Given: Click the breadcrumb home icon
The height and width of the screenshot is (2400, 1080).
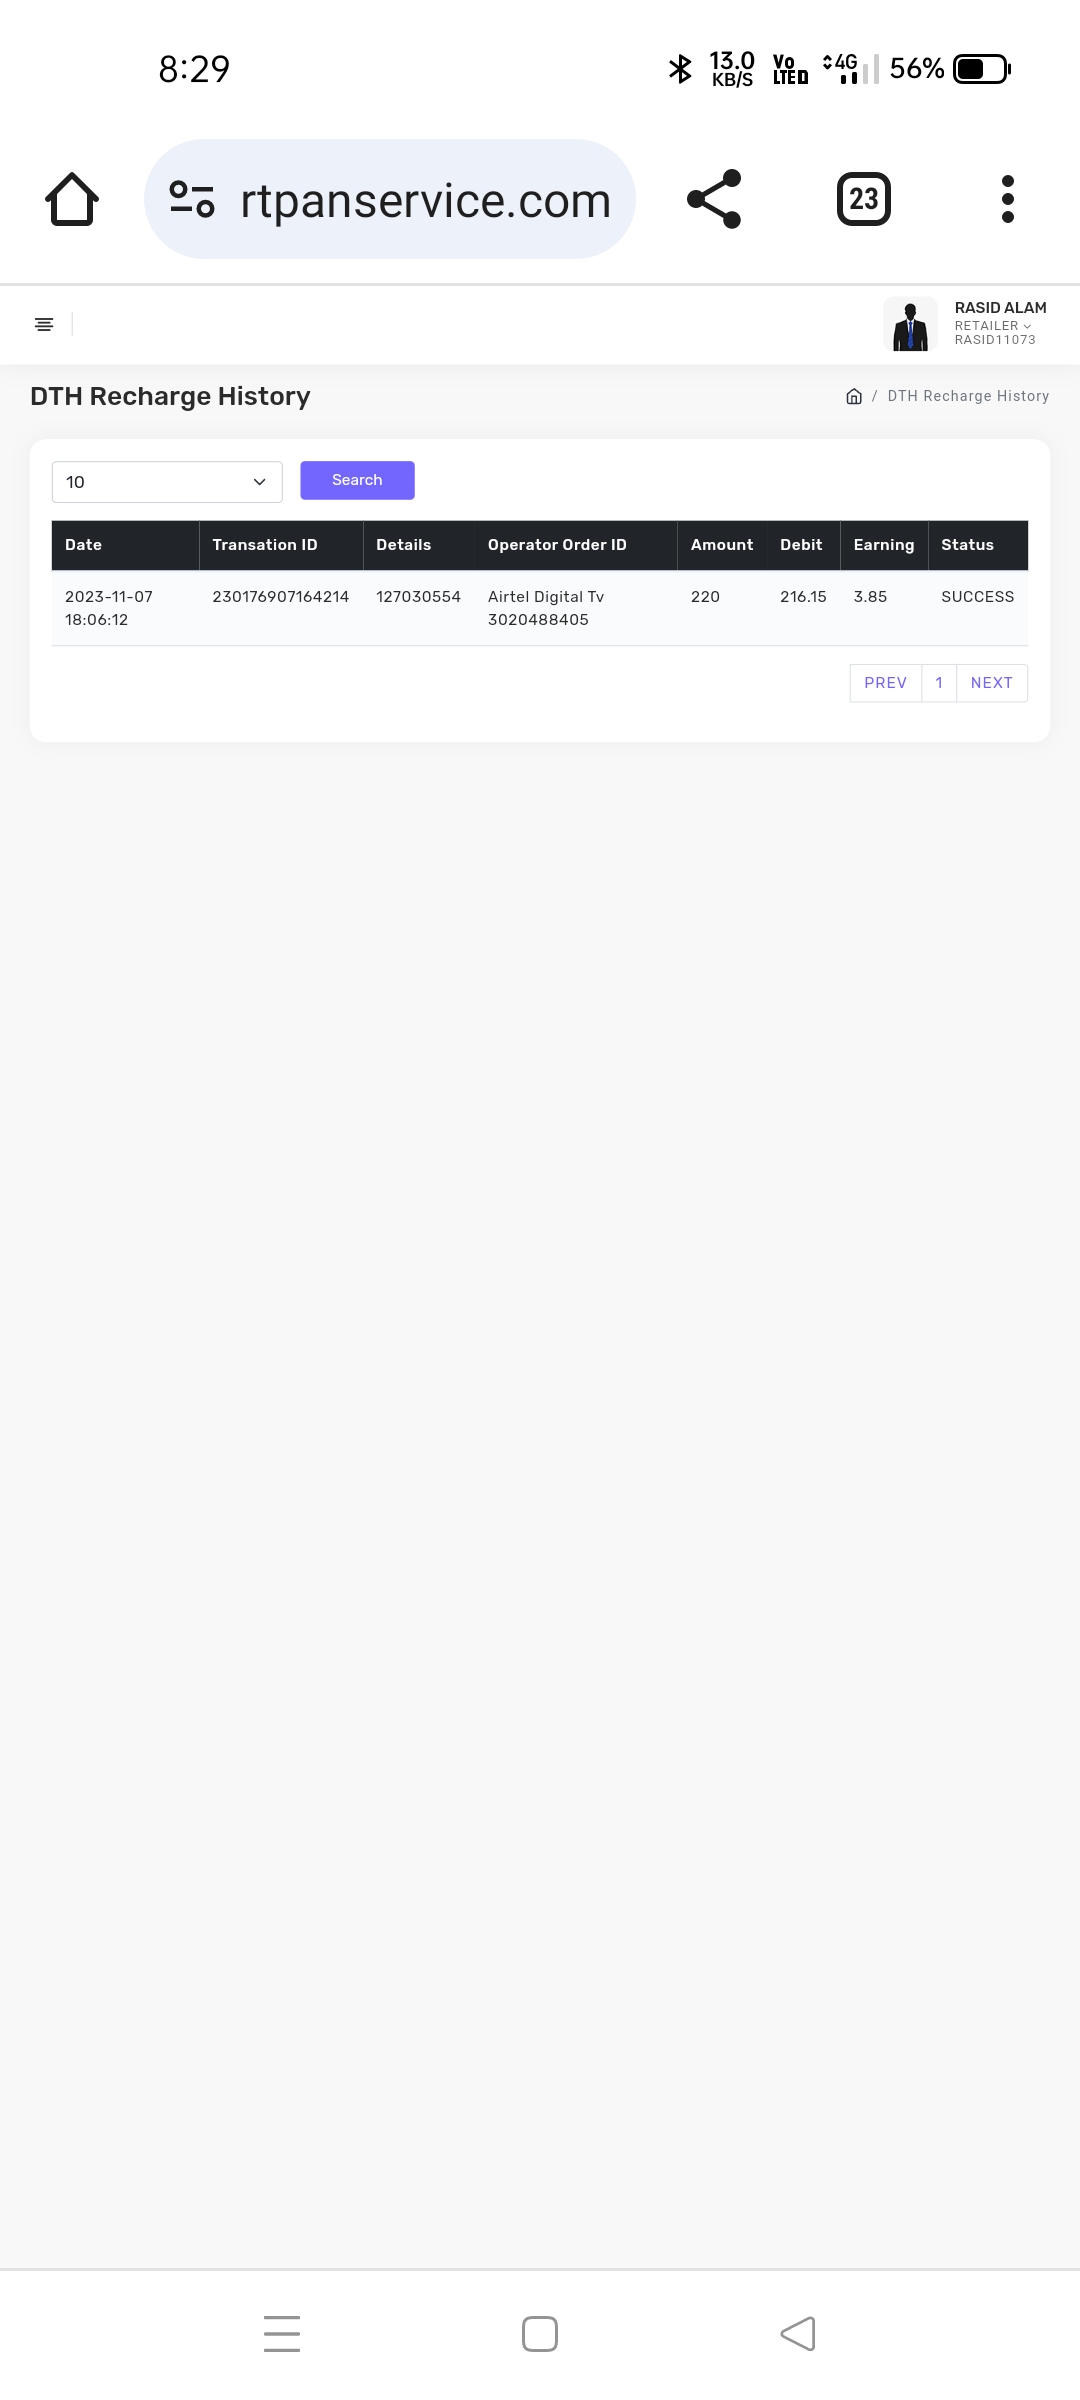Looking at the screenshot, I should 854,396.
